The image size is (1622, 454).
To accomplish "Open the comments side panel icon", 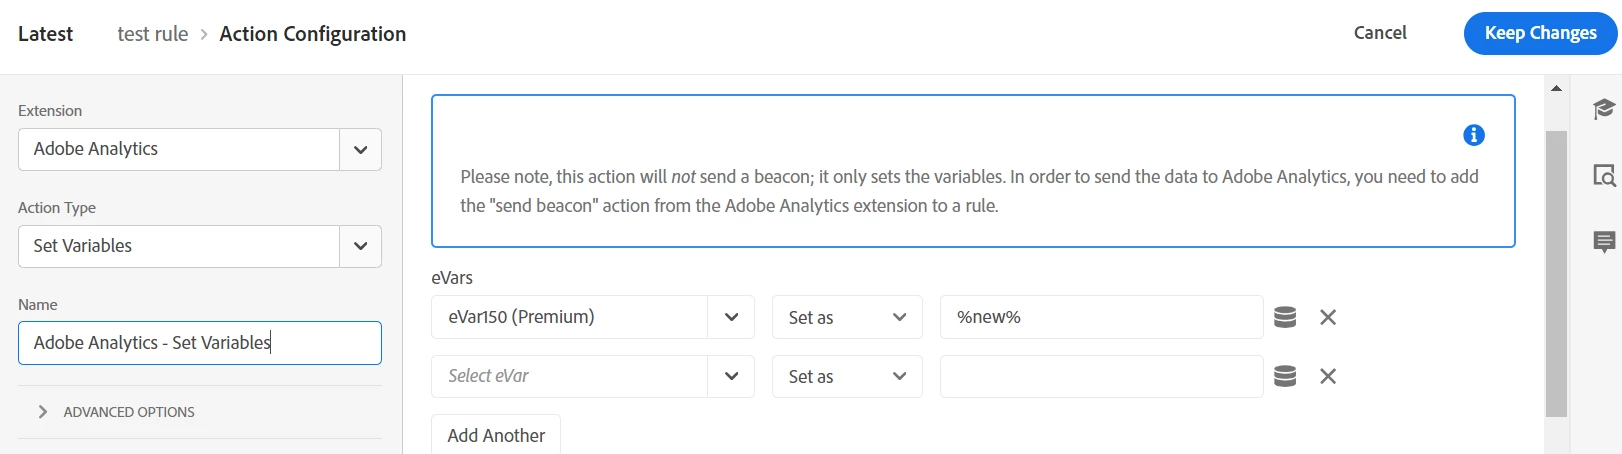I will tap(1604, 241).
